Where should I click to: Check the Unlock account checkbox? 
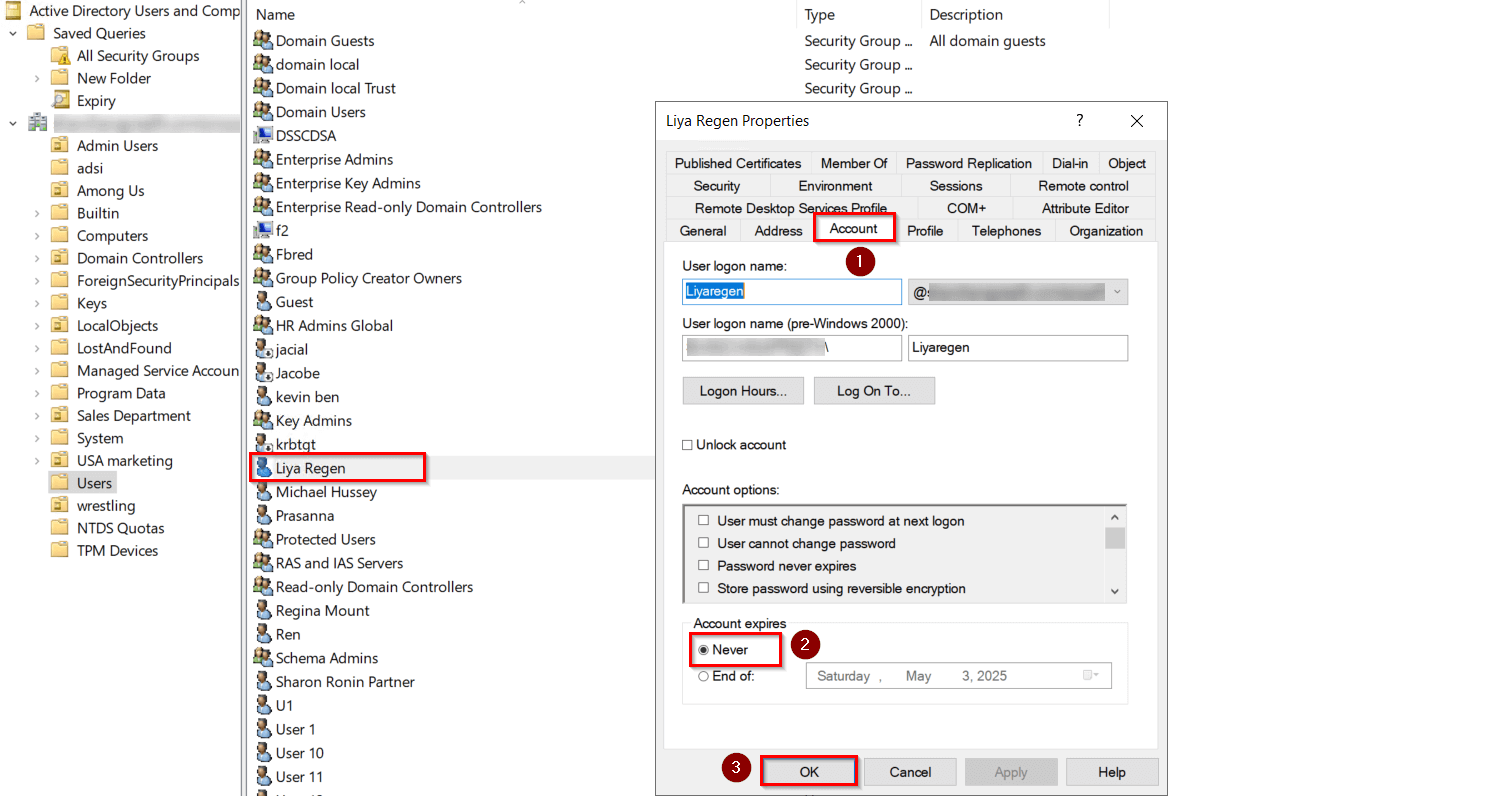tap(688, 445)
